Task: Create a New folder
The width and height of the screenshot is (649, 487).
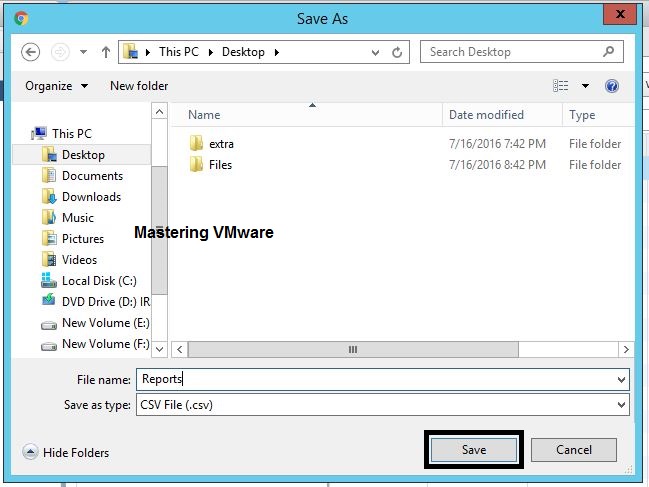Action: pyautogui.click(x=139, y=86)
